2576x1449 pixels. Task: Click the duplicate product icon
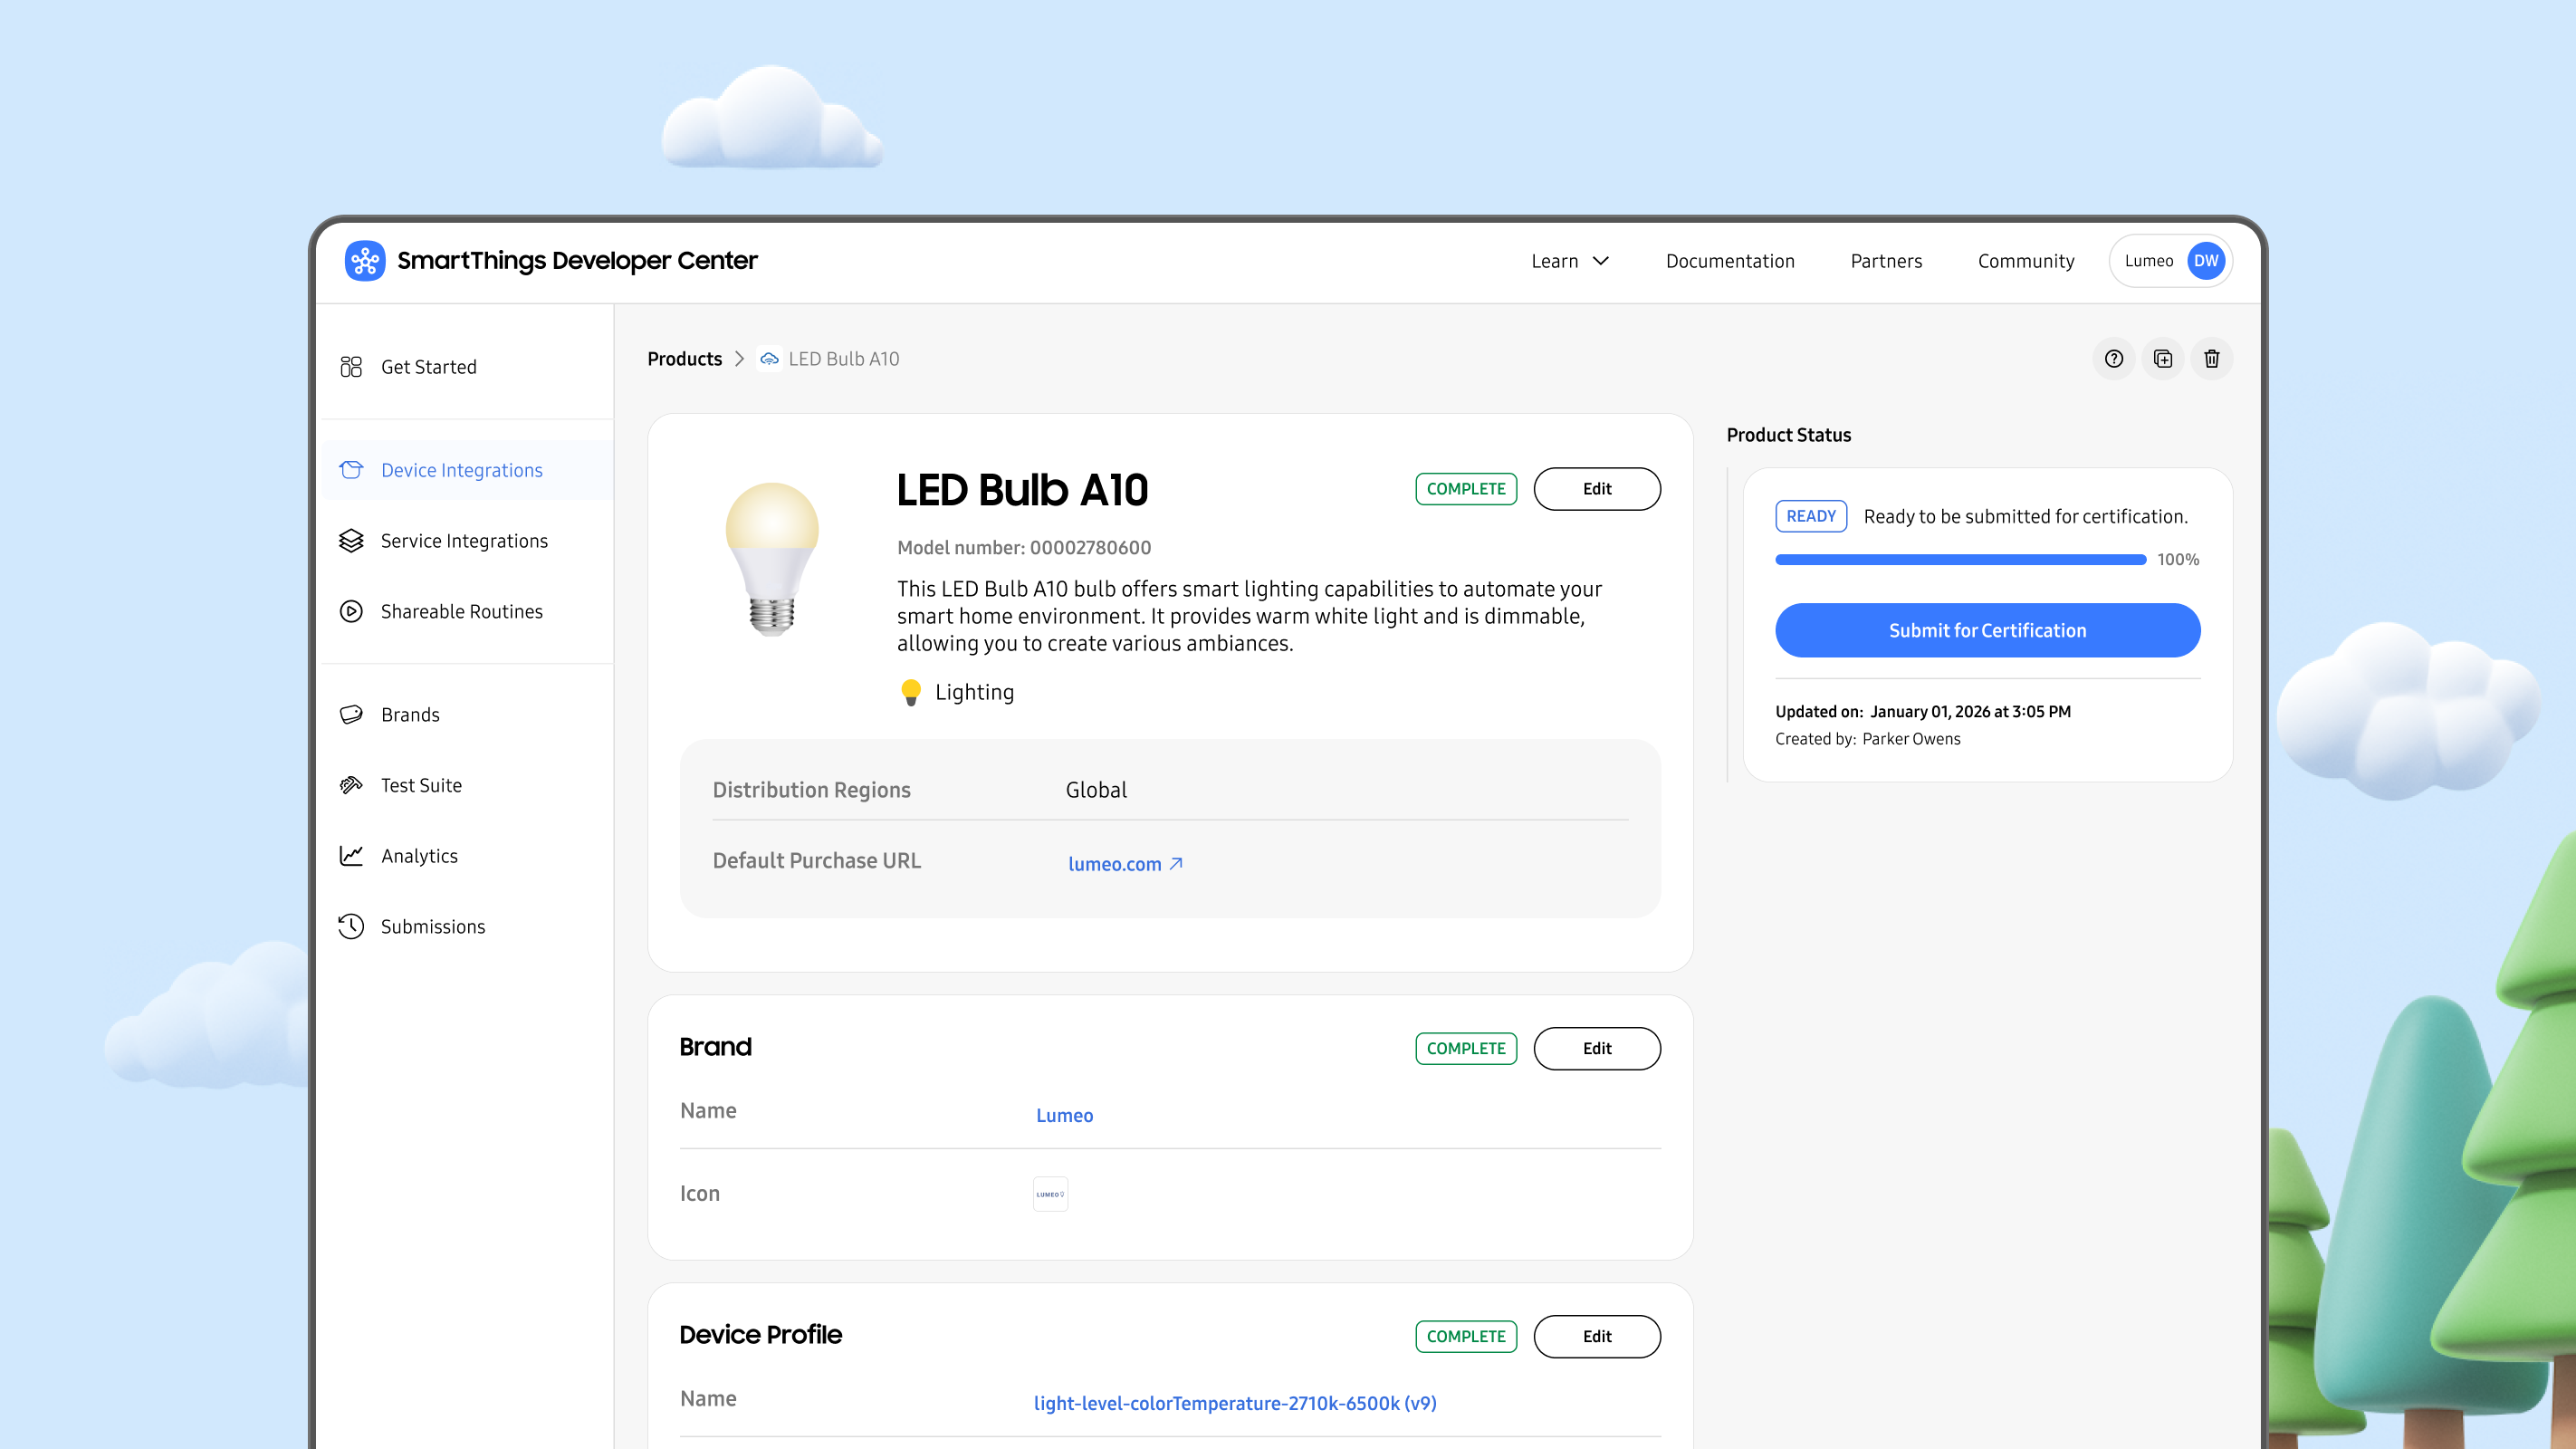2162,359
